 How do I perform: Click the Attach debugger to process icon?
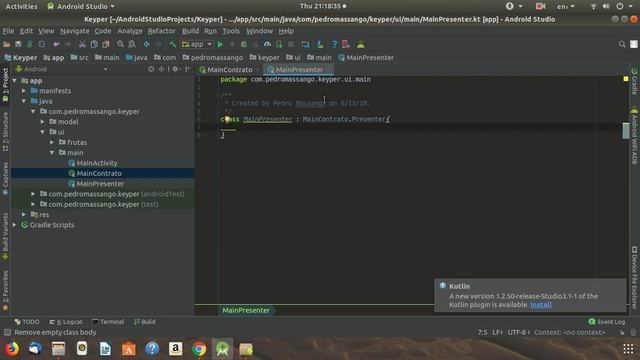(x=279, y=44)
